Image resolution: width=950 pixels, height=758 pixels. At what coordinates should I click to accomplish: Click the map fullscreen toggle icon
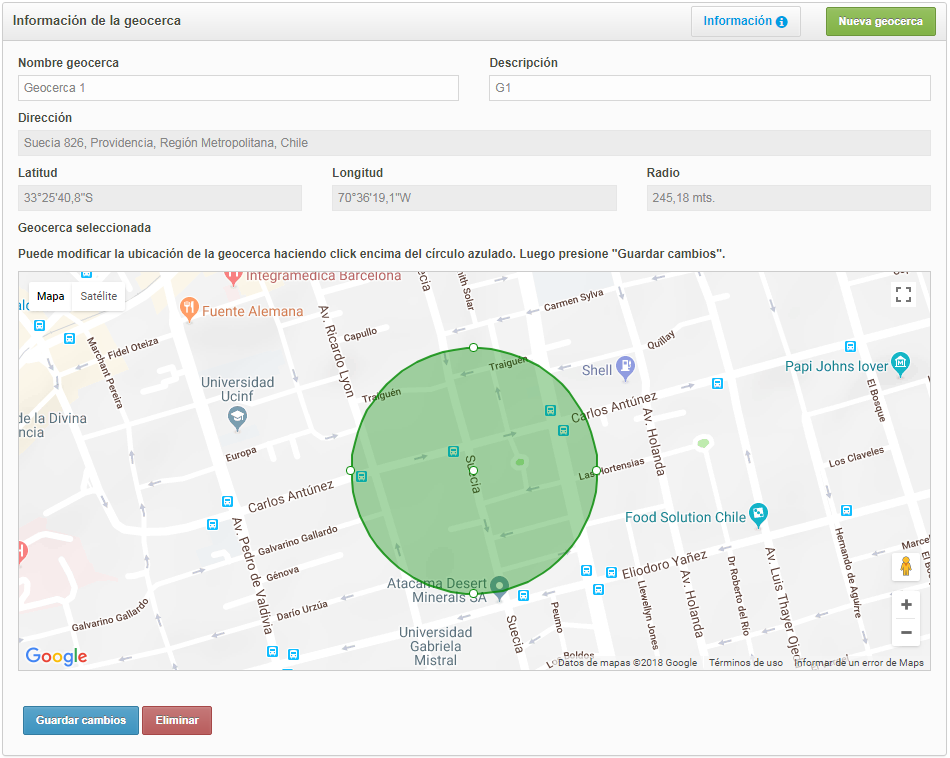click(x=903, y=294)
